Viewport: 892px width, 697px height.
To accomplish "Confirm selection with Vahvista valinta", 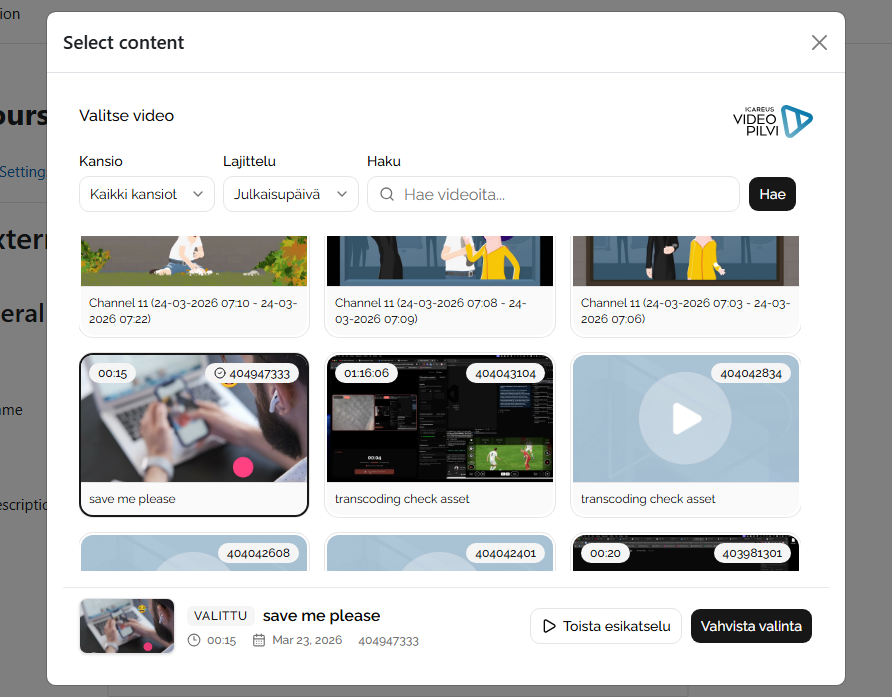I will pyautogui.click(x=751, y=626).
